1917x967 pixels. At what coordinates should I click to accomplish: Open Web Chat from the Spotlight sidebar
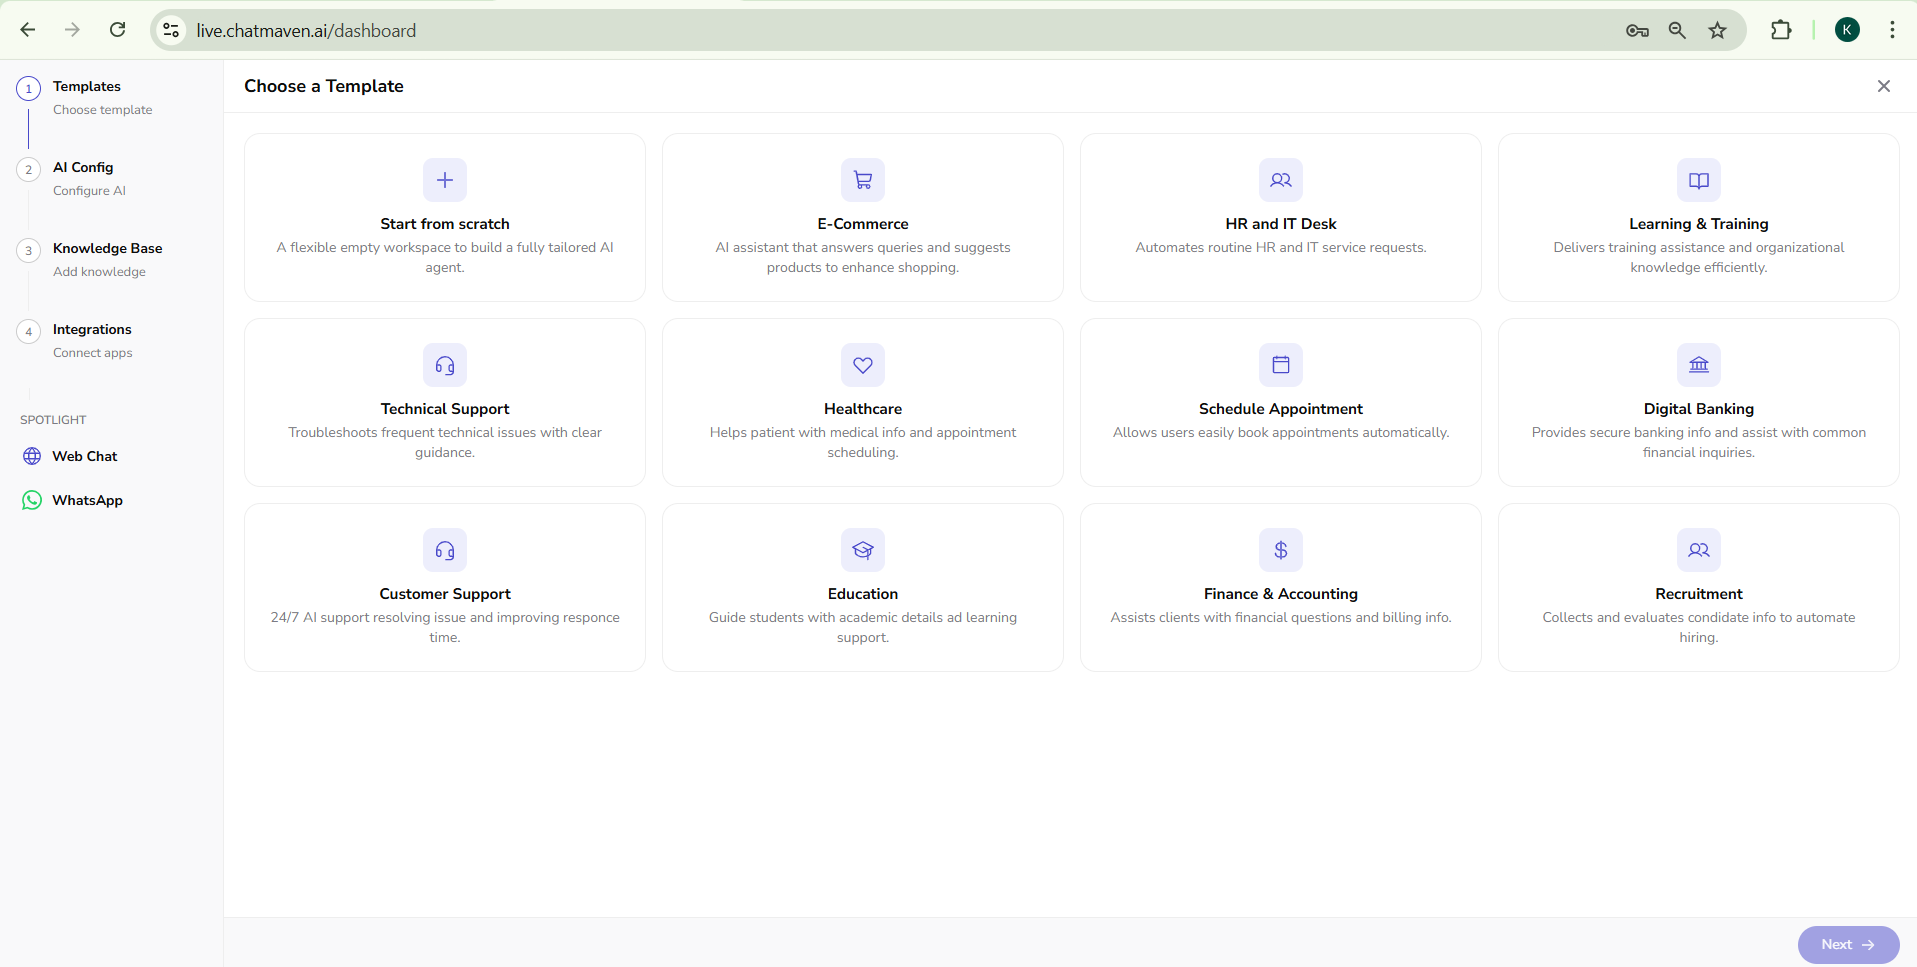coord(84,455)
